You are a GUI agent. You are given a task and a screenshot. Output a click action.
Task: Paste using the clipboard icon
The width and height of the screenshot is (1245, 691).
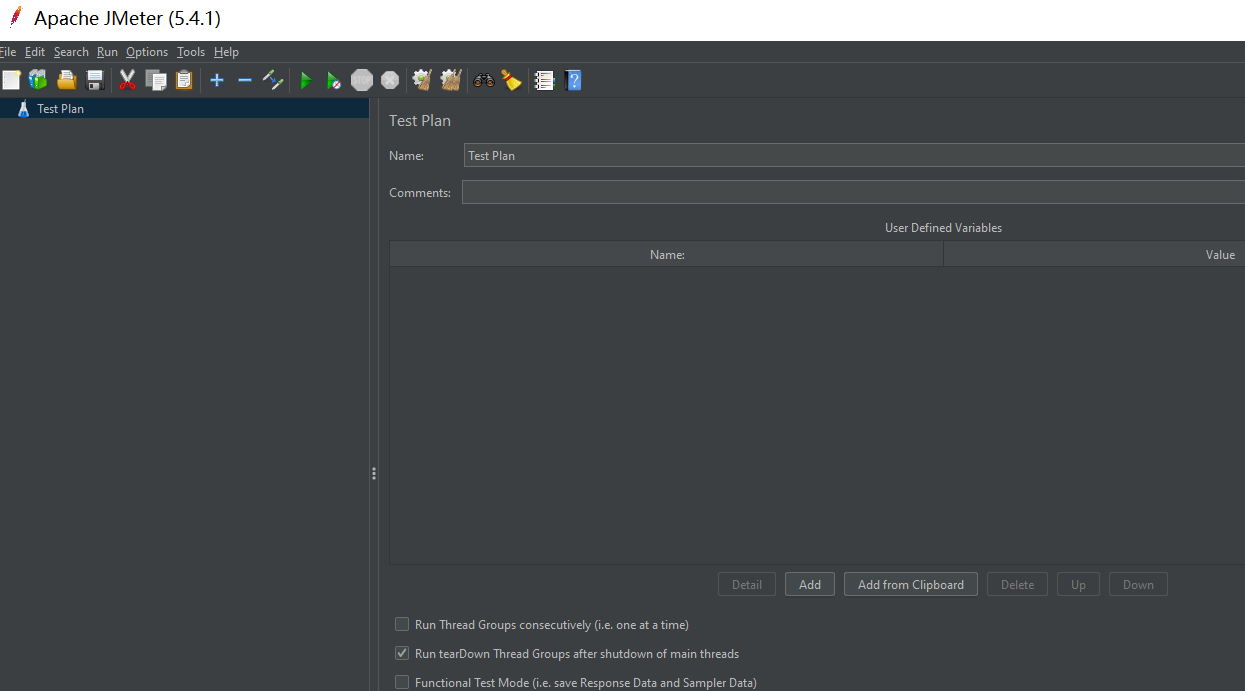(x=184, y=80)
